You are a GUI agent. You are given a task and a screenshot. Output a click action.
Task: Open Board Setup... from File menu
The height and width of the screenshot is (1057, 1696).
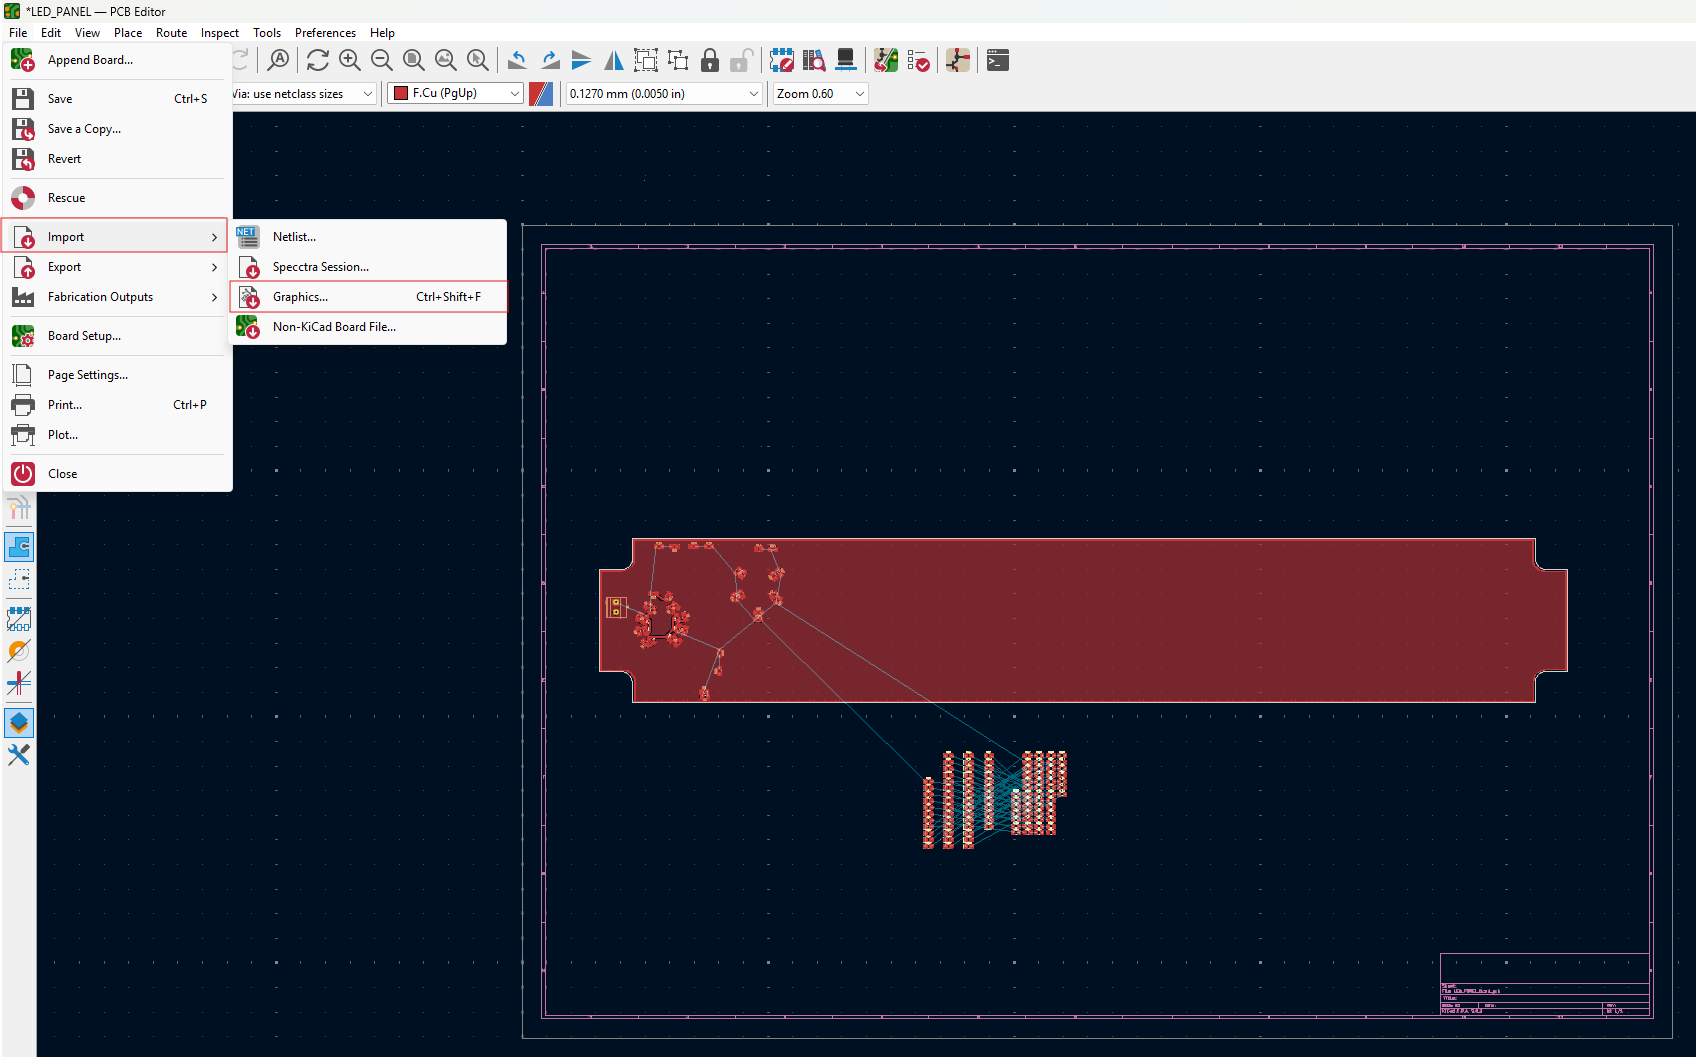[116, 336]
